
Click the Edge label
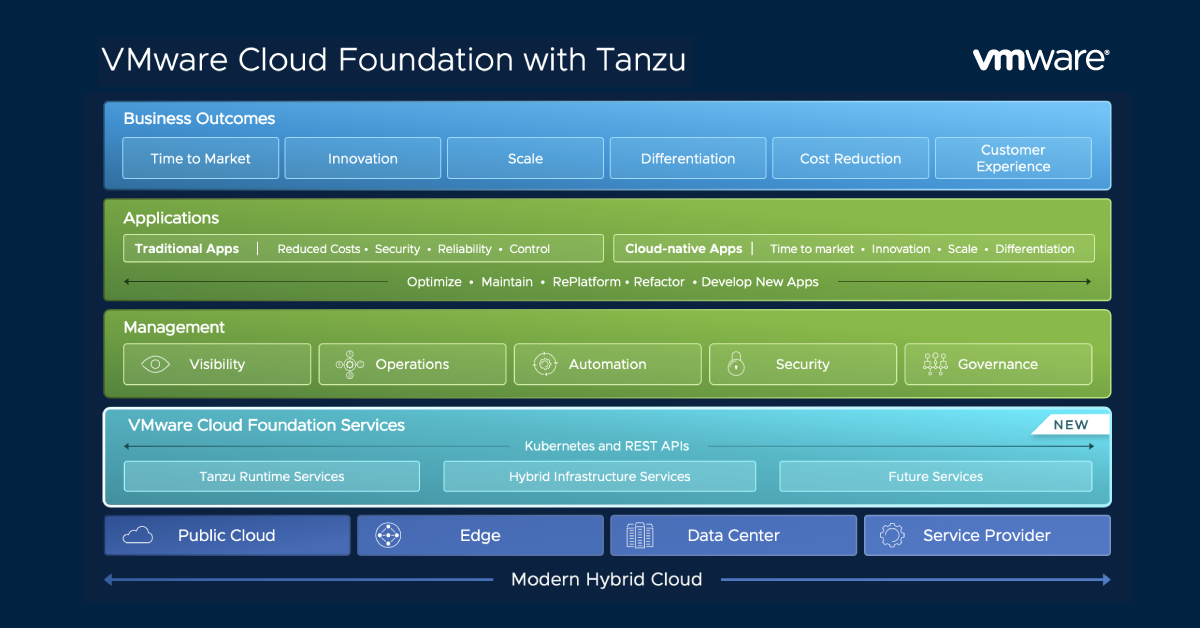480,536
